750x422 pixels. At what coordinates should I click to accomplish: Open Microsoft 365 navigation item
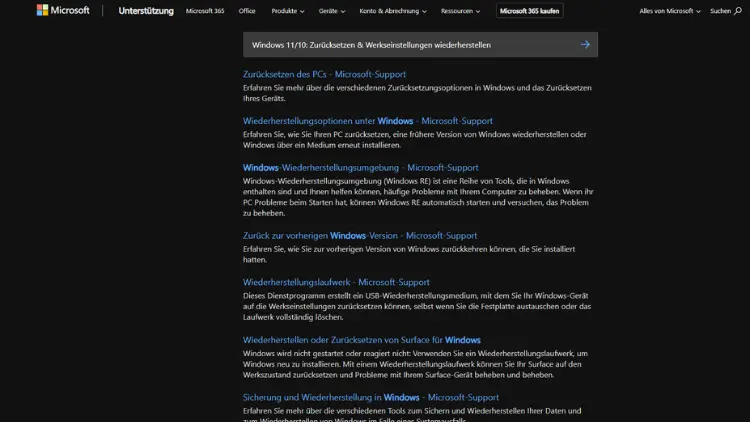205,11
